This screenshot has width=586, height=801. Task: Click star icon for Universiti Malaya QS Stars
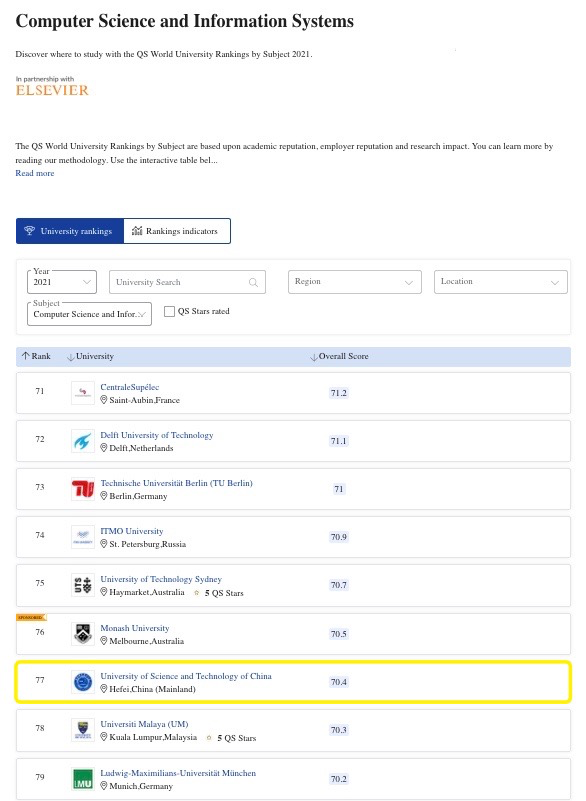click(x=208, y=738)
